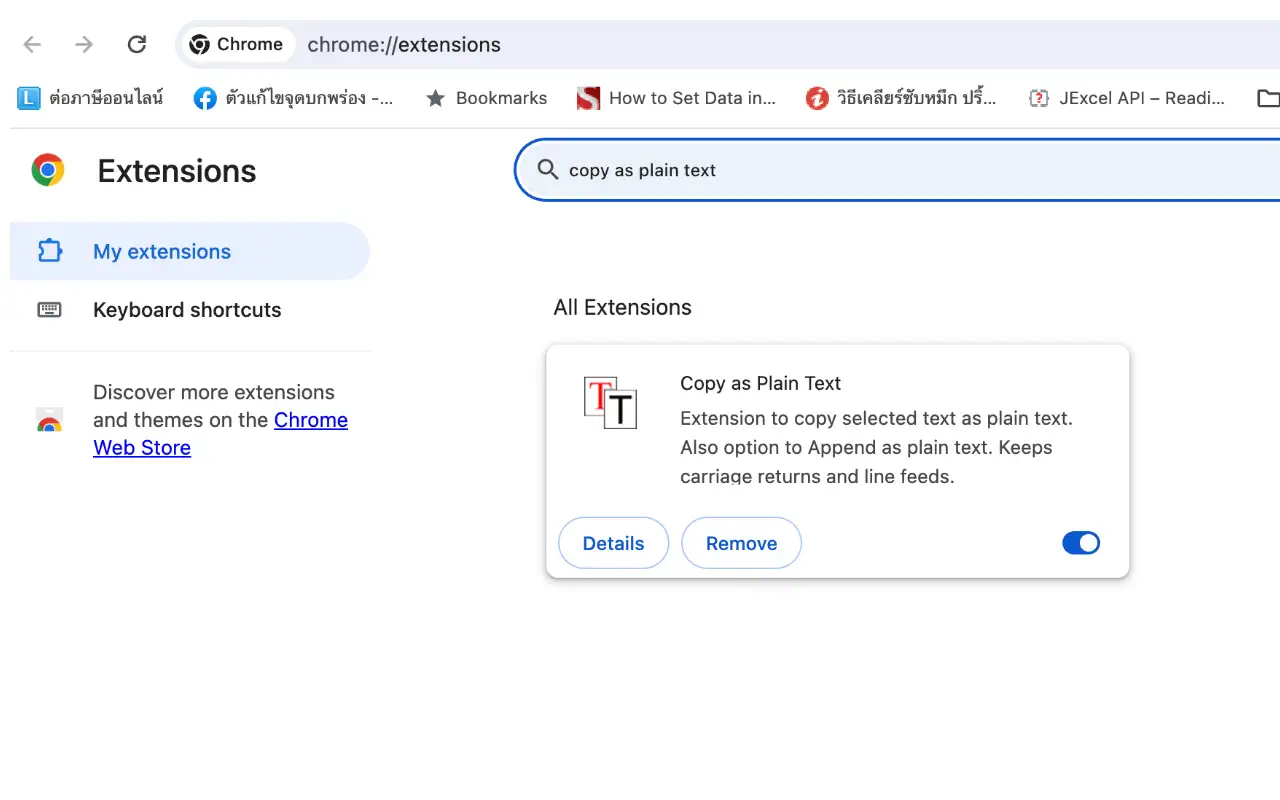1280x800 pixels.
Task: Click the Web Store icon in sidebar
Action: pos(49,420)
